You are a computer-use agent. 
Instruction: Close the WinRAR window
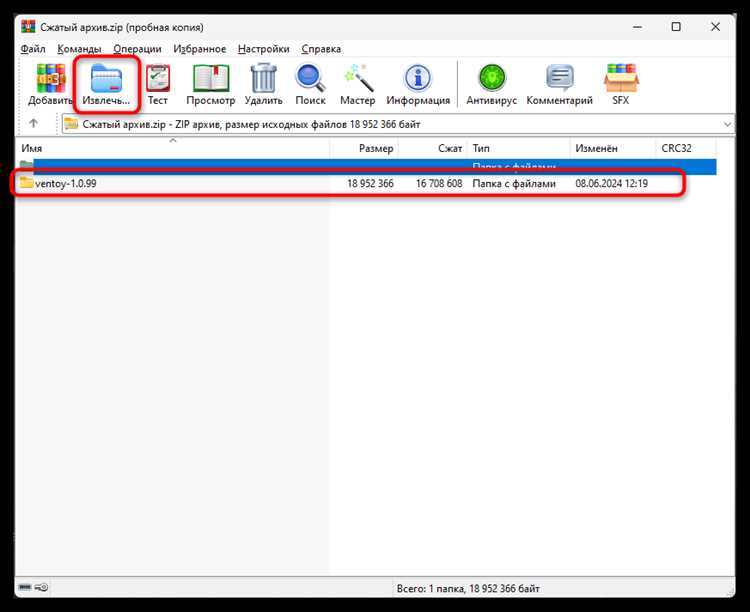pos(716,27)
